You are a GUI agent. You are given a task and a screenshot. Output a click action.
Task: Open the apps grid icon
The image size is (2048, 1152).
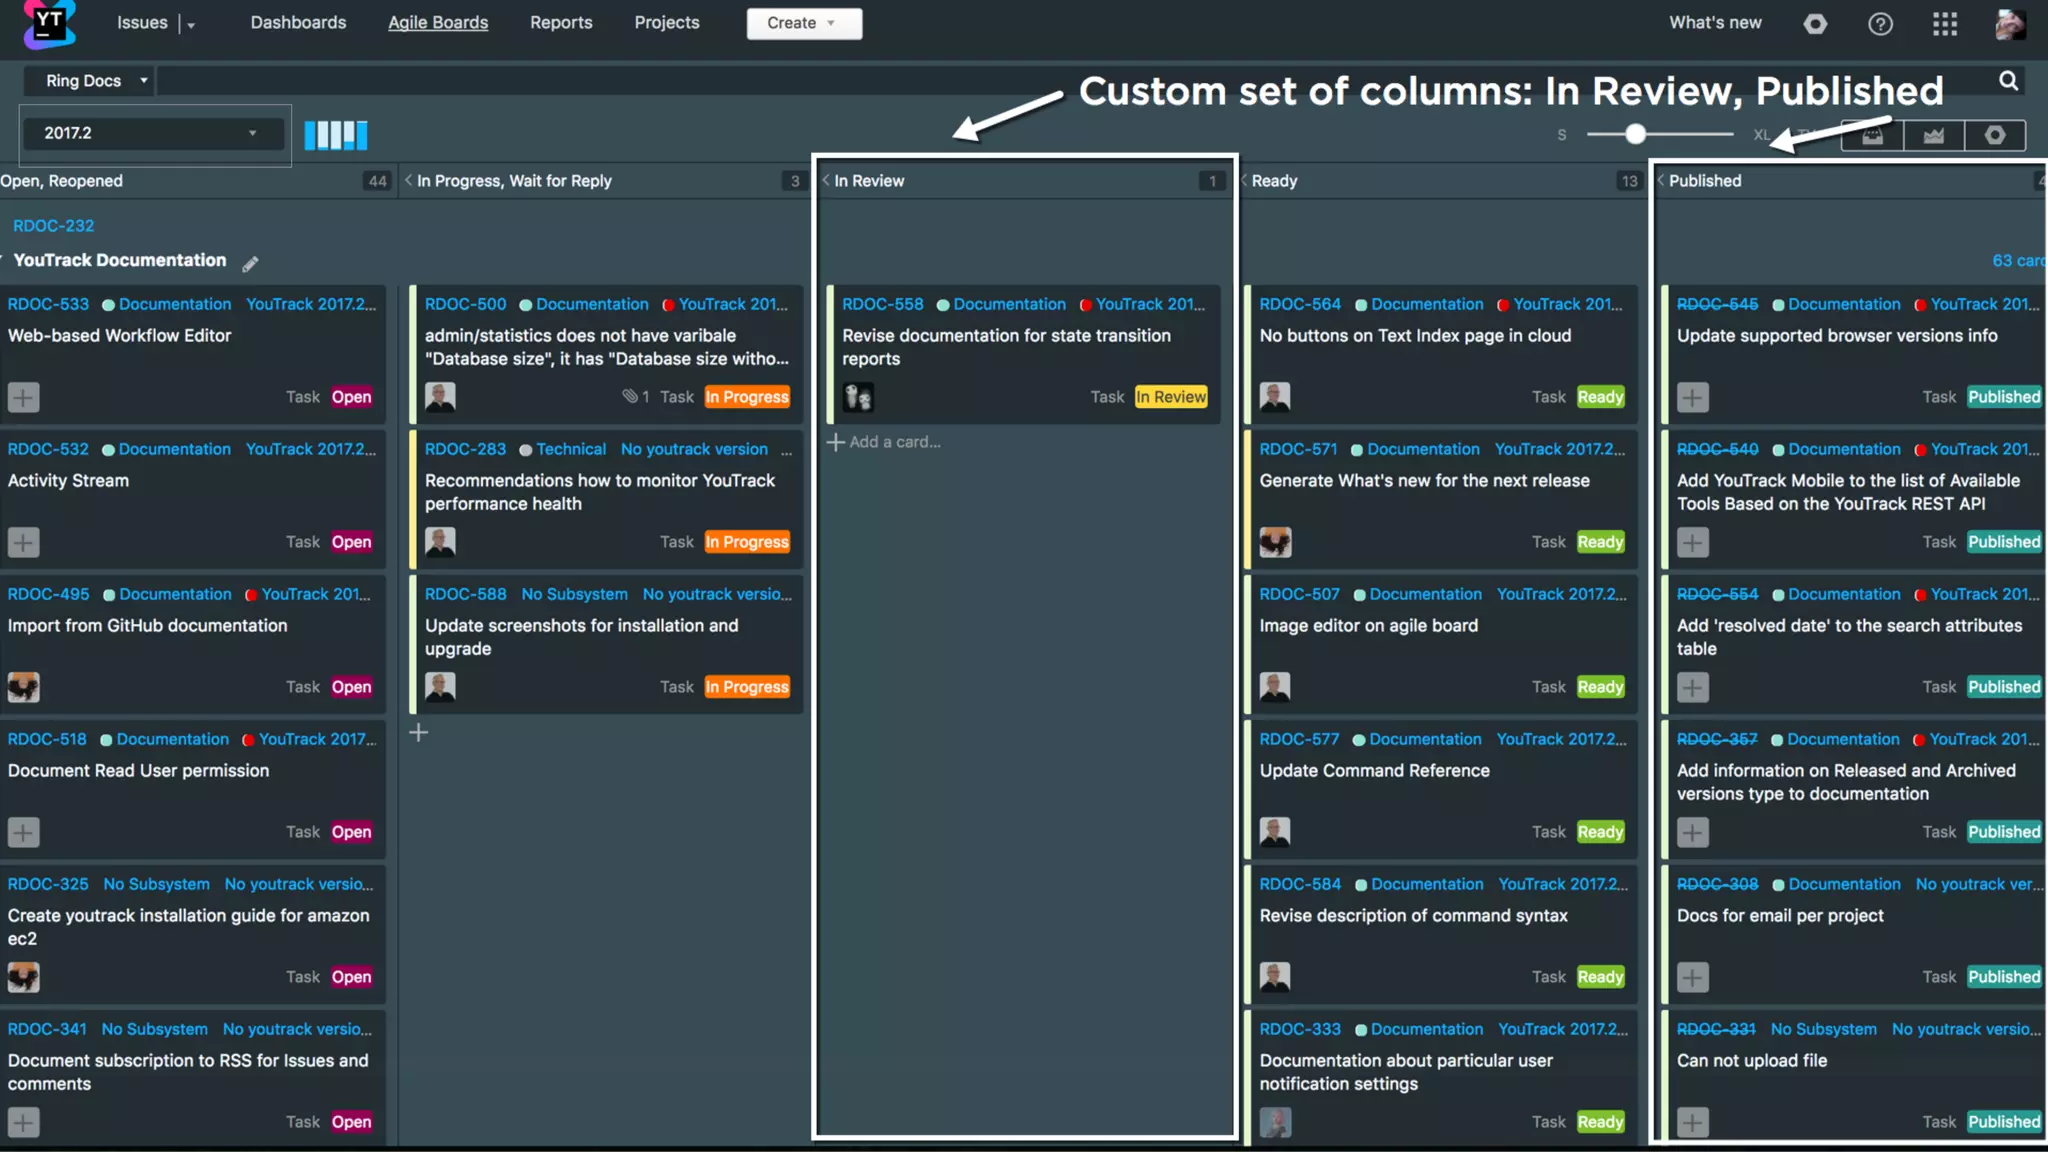(x=1944, y=24)
